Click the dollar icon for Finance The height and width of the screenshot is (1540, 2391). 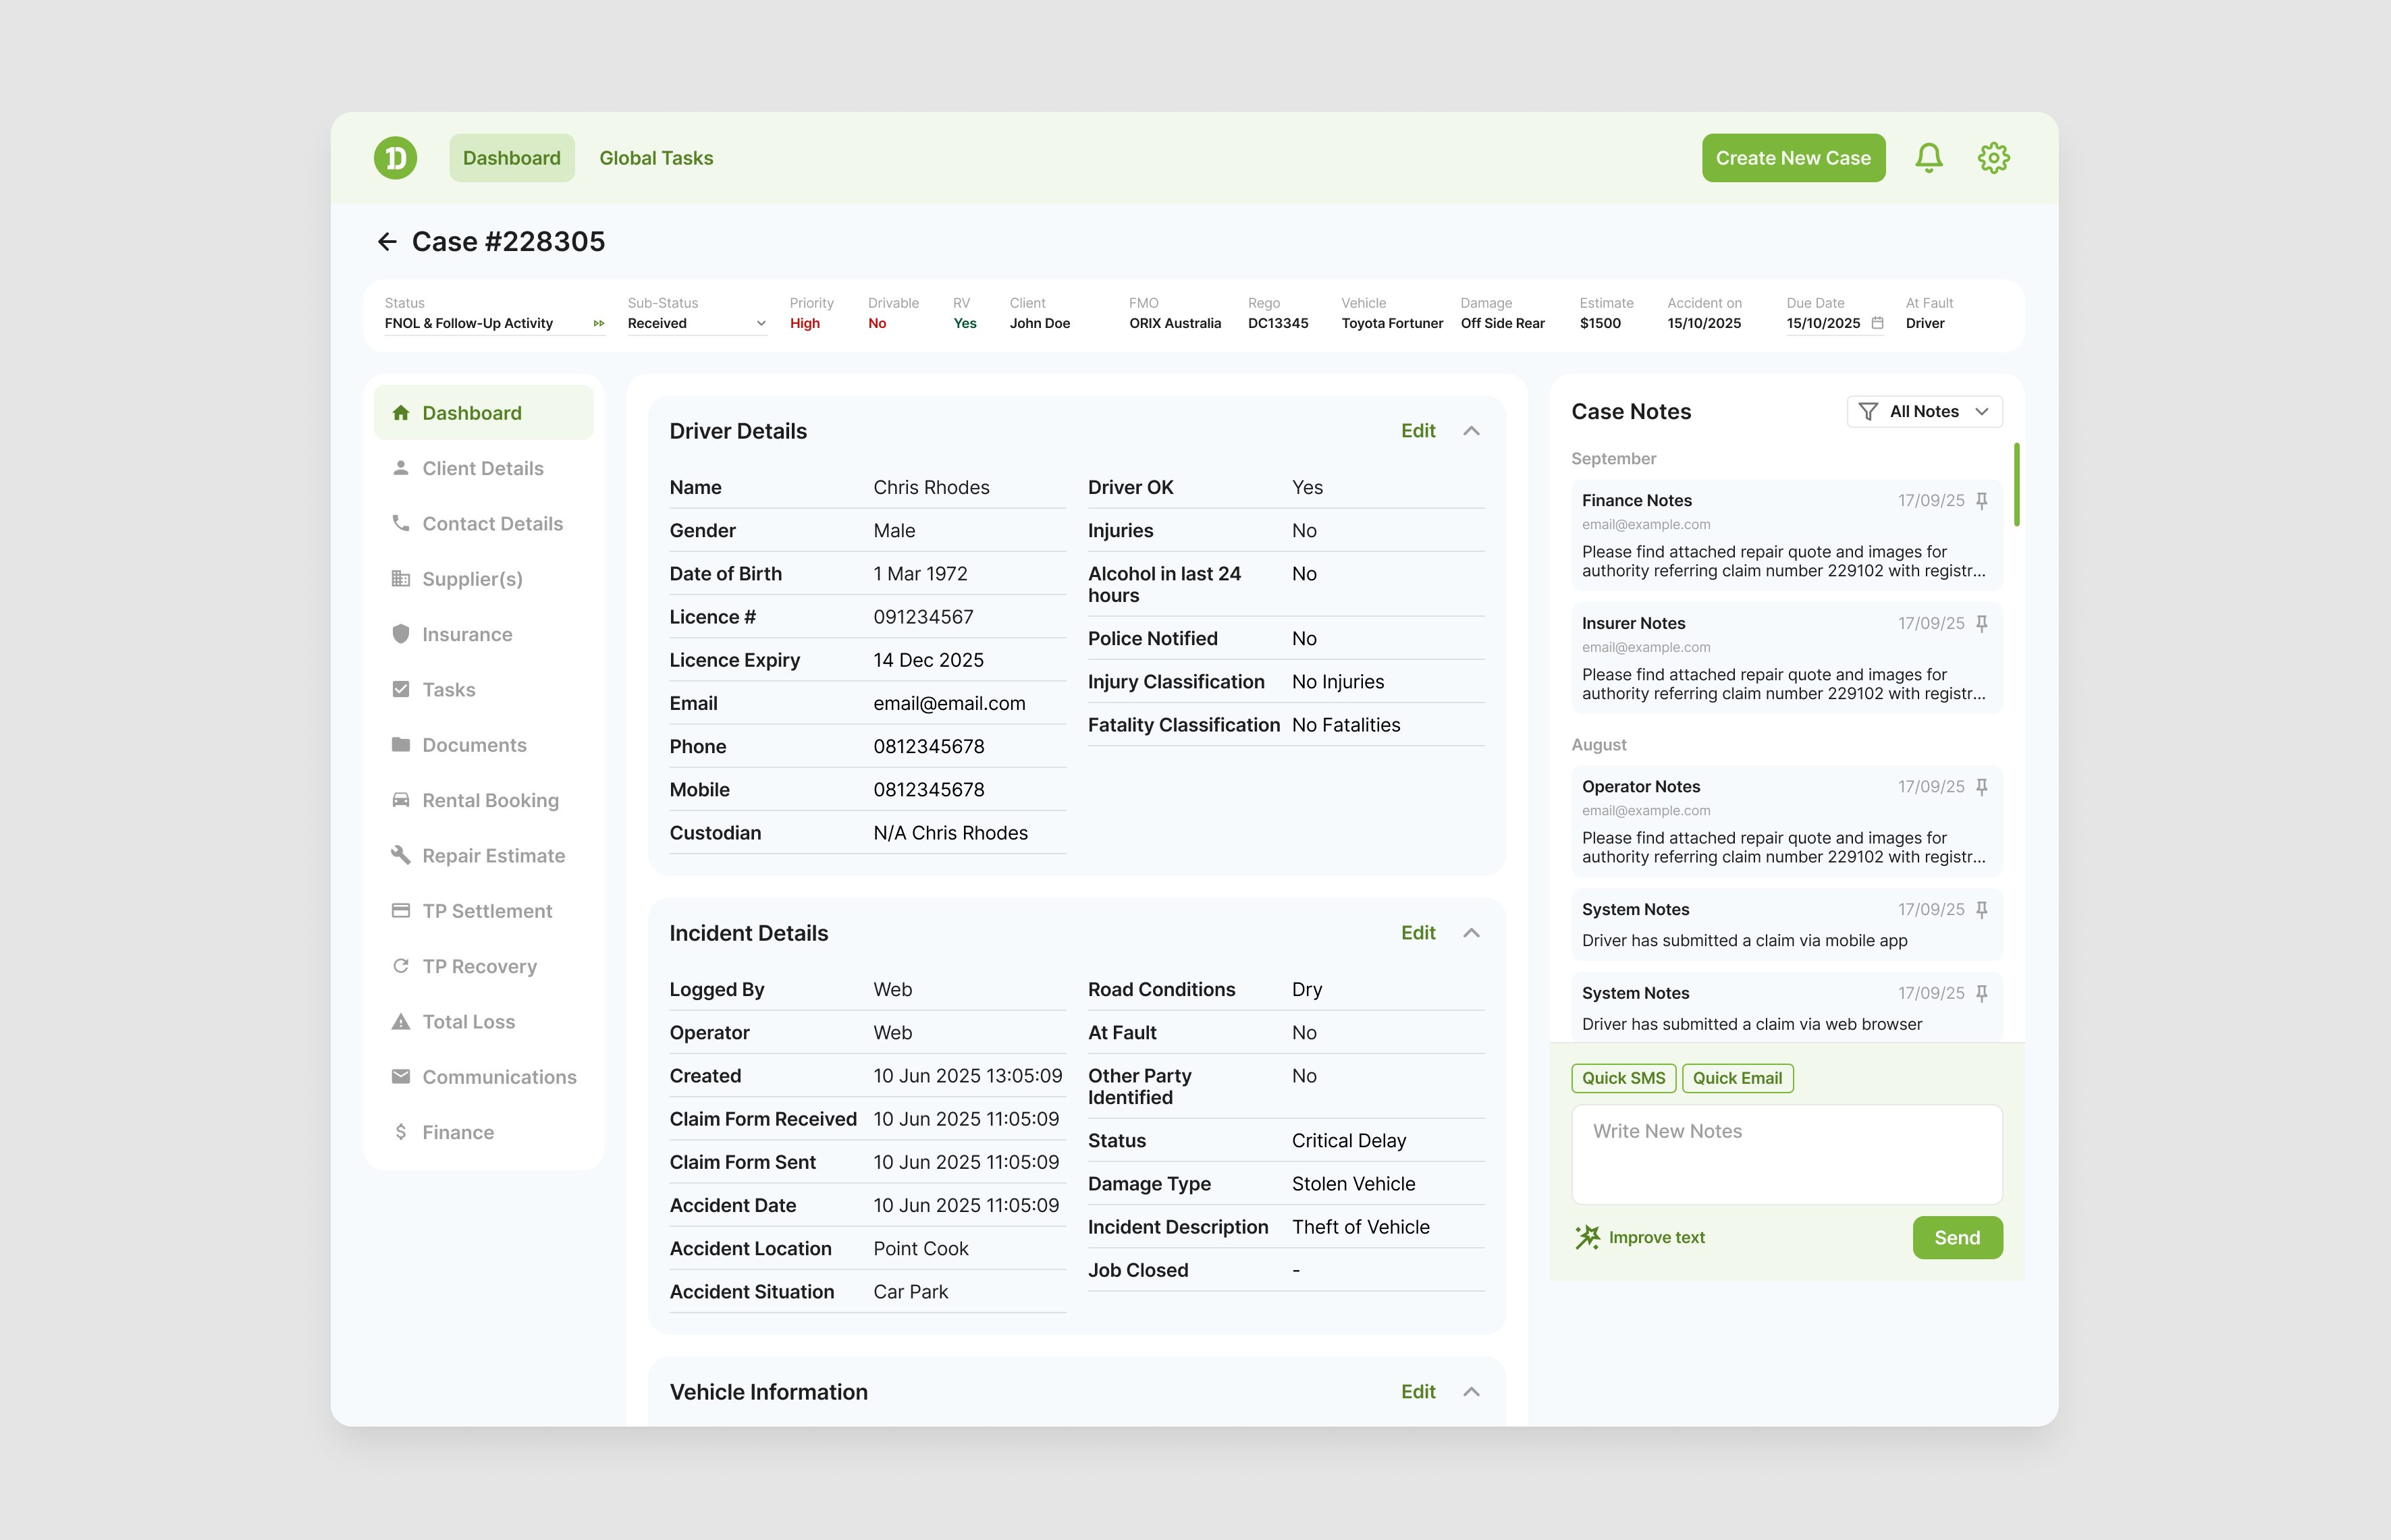[401, 1132]
